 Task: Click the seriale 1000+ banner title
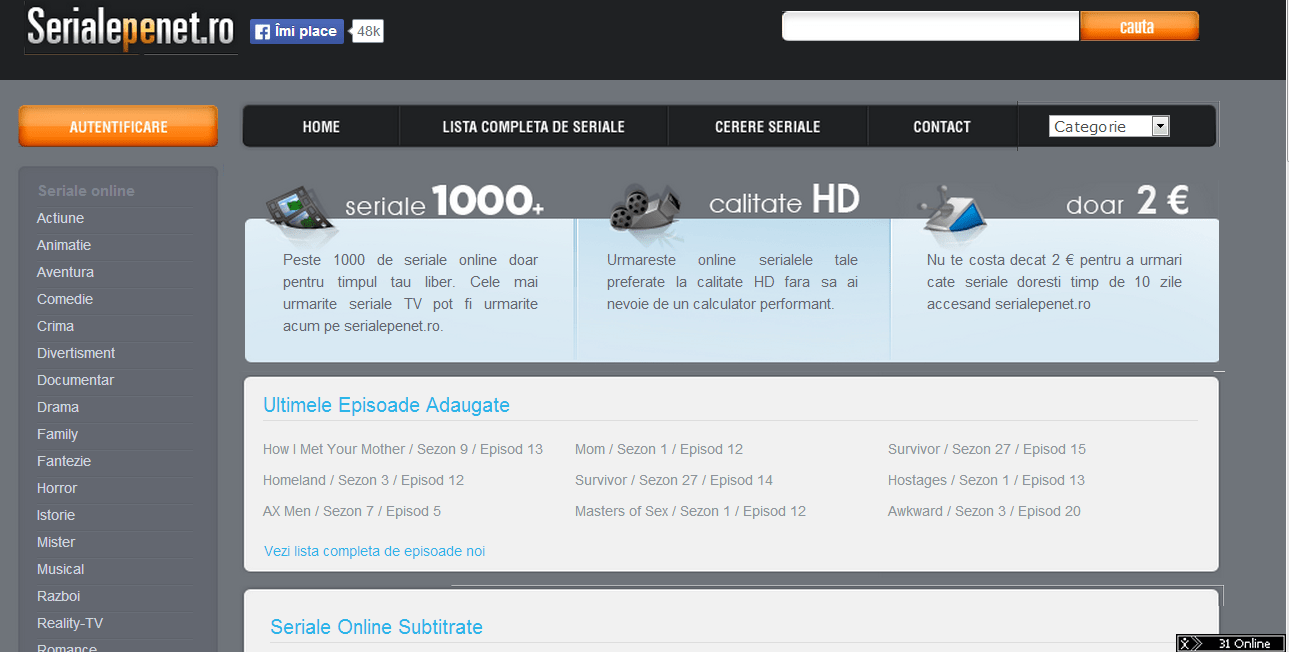click(445, 202)
